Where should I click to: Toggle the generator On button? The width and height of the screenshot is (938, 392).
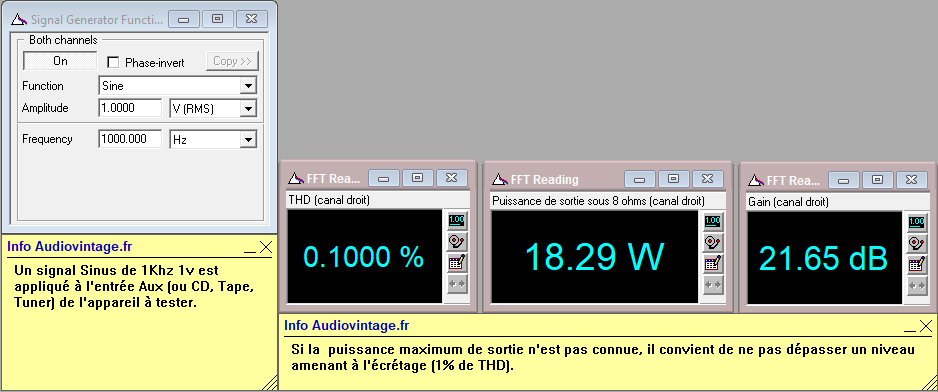point(60,61)
